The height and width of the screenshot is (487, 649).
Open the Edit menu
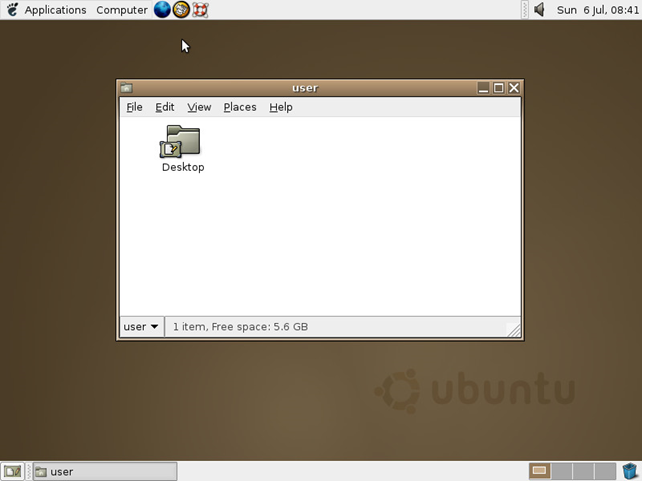165,107
